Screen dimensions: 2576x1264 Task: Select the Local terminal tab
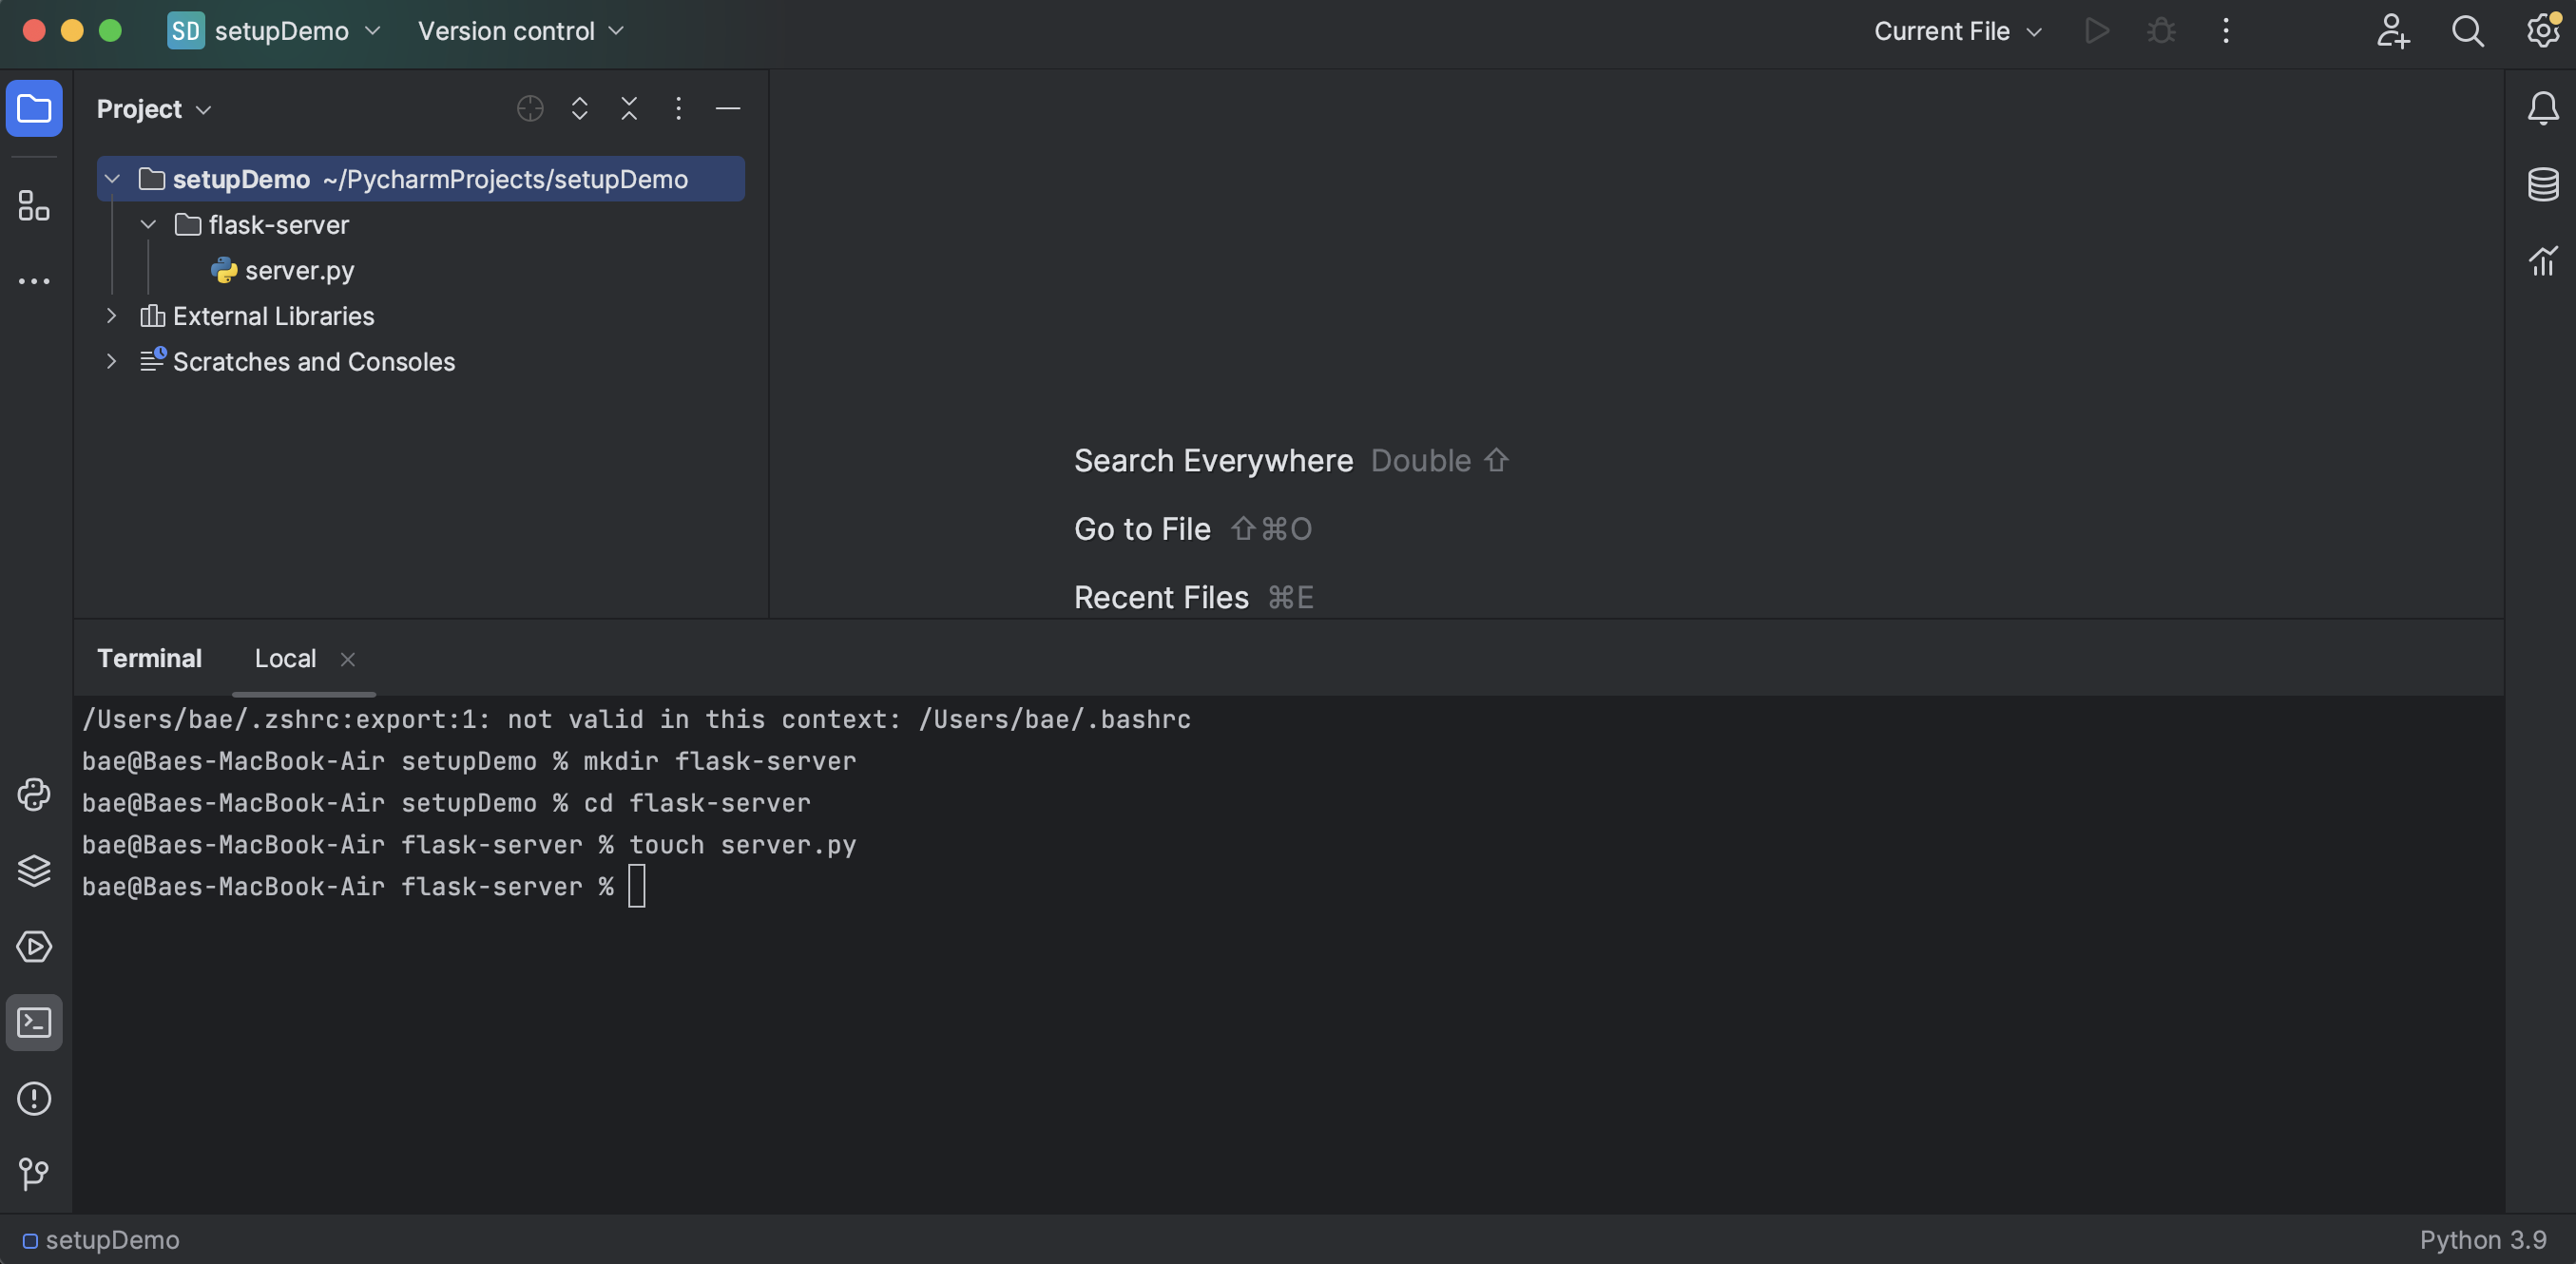tap(285, 658)
